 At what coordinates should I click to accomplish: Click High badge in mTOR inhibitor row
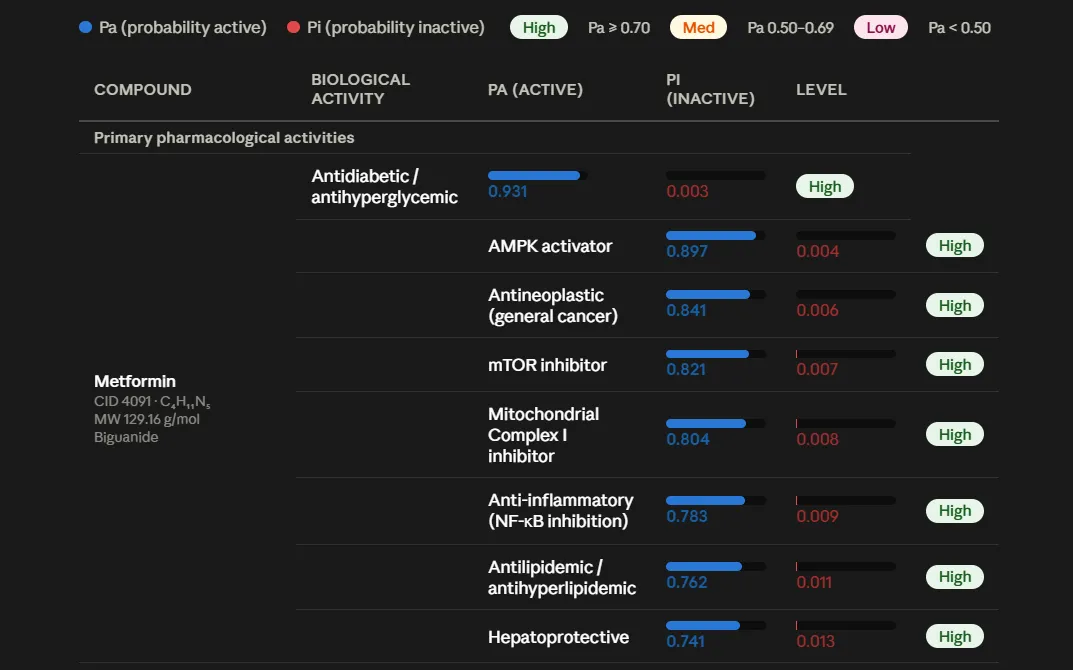(955, 365)
